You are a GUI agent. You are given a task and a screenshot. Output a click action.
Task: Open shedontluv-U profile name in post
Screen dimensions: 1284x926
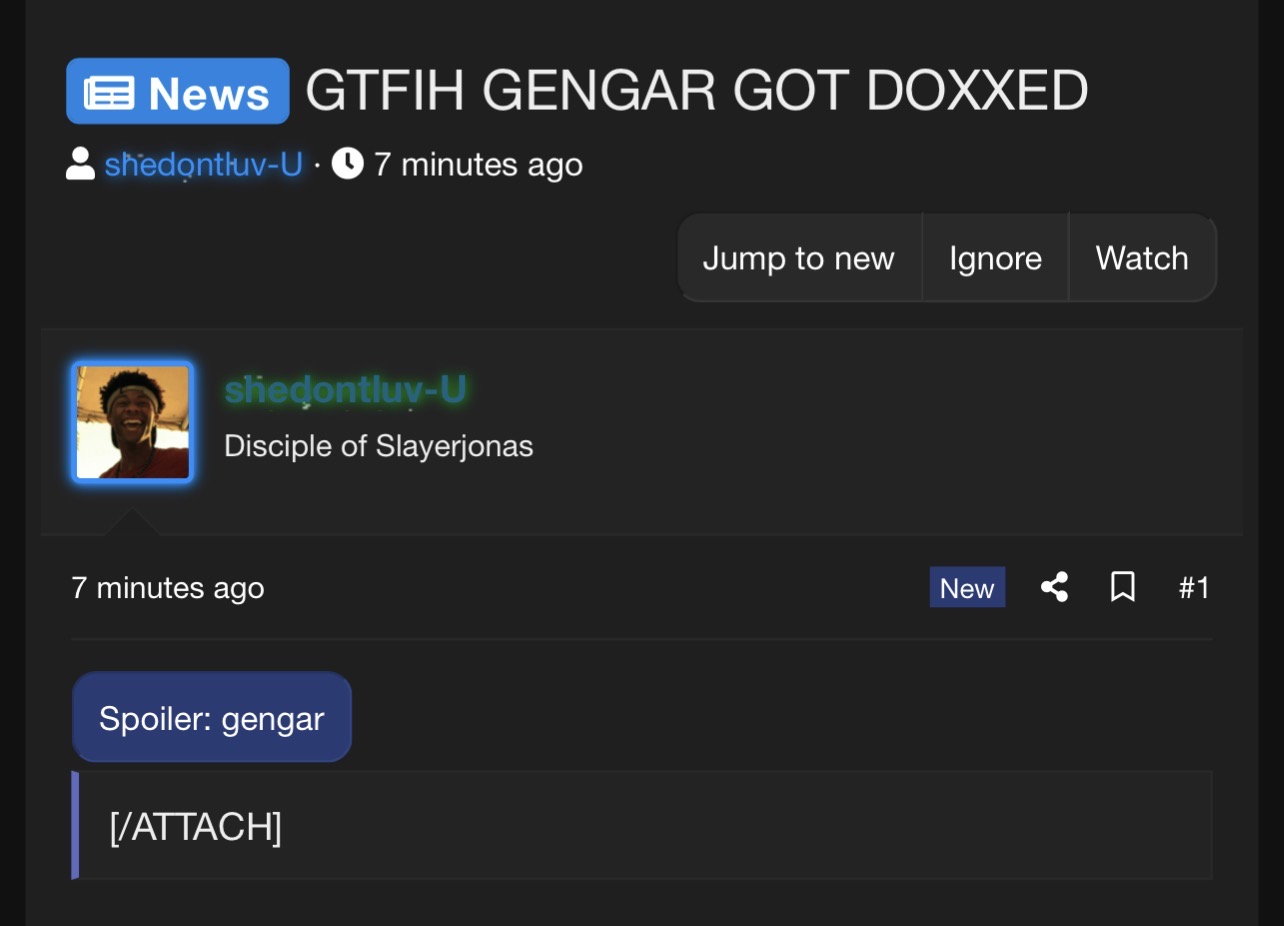(345, 390)
